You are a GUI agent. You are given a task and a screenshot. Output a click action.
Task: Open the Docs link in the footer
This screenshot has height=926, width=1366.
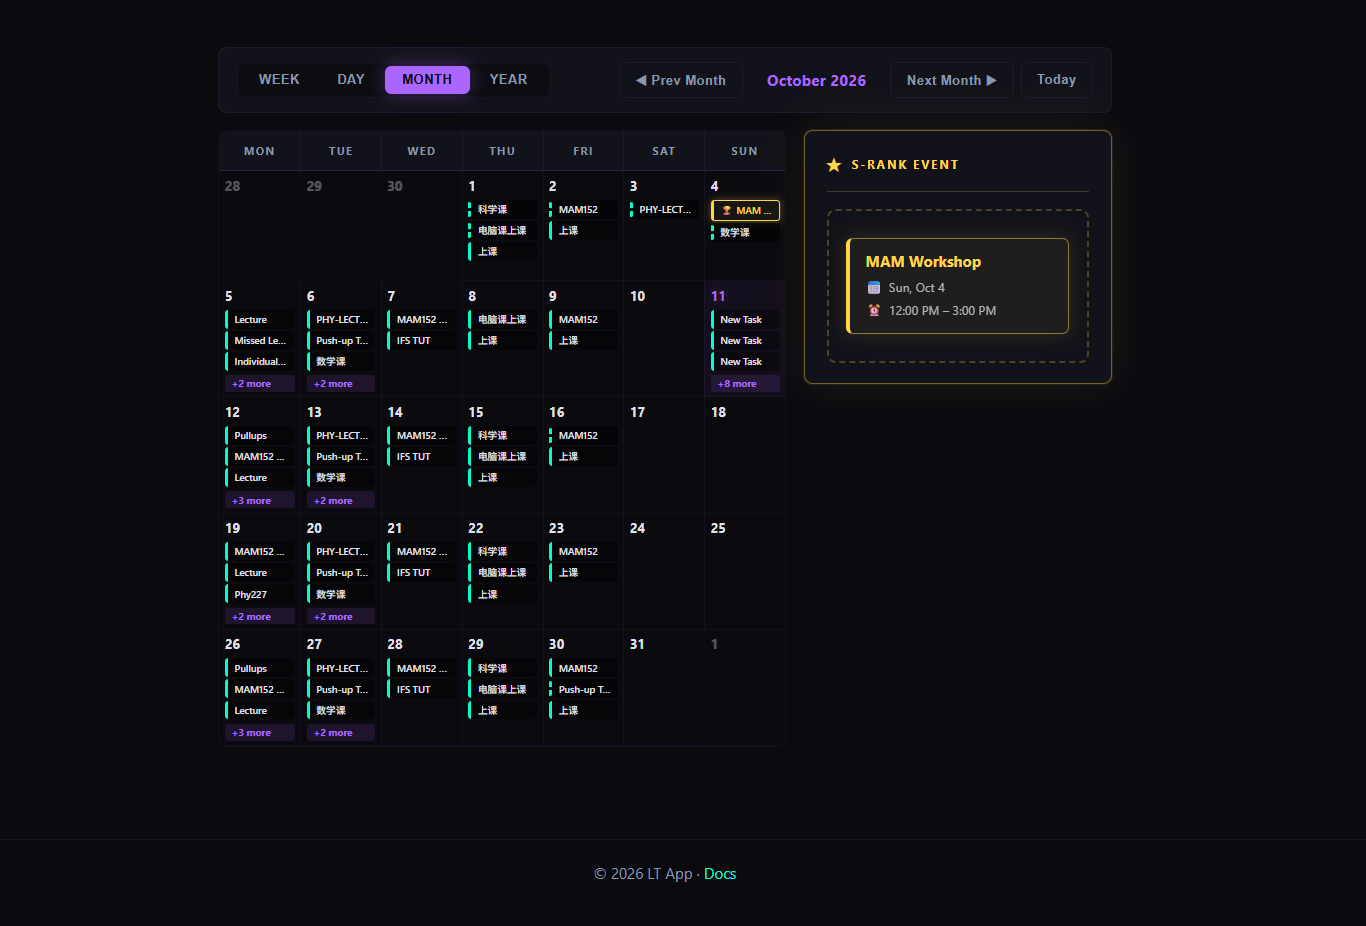(x=720, y=874)
